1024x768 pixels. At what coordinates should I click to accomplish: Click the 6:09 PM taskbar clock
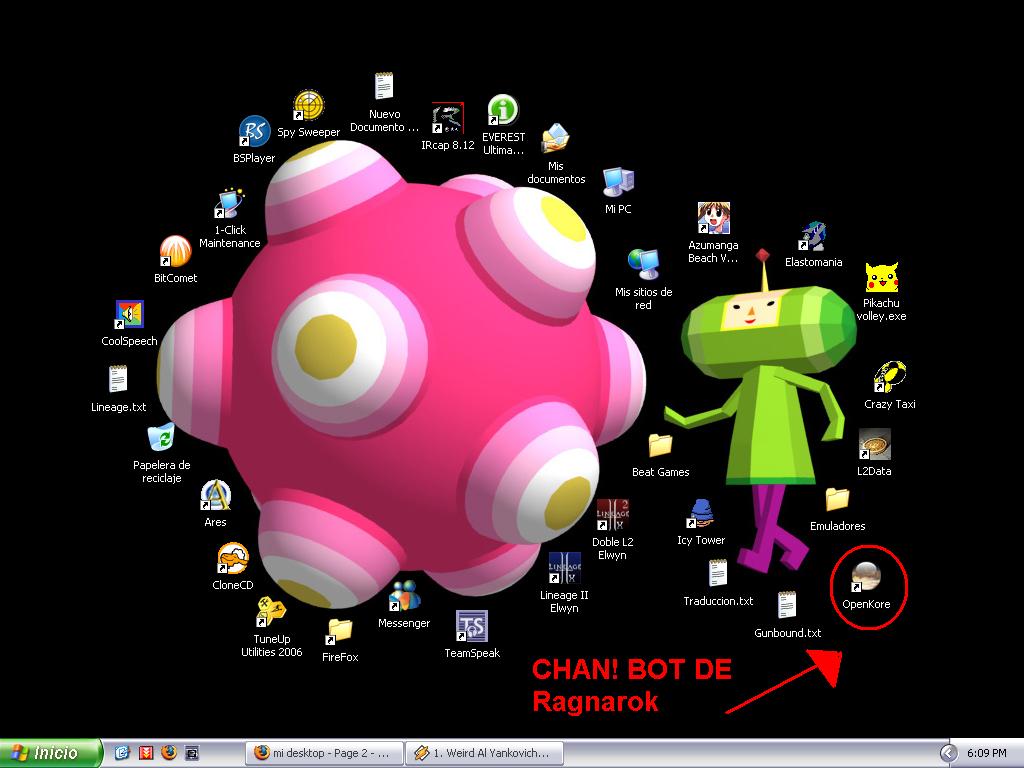click(987, 754)
